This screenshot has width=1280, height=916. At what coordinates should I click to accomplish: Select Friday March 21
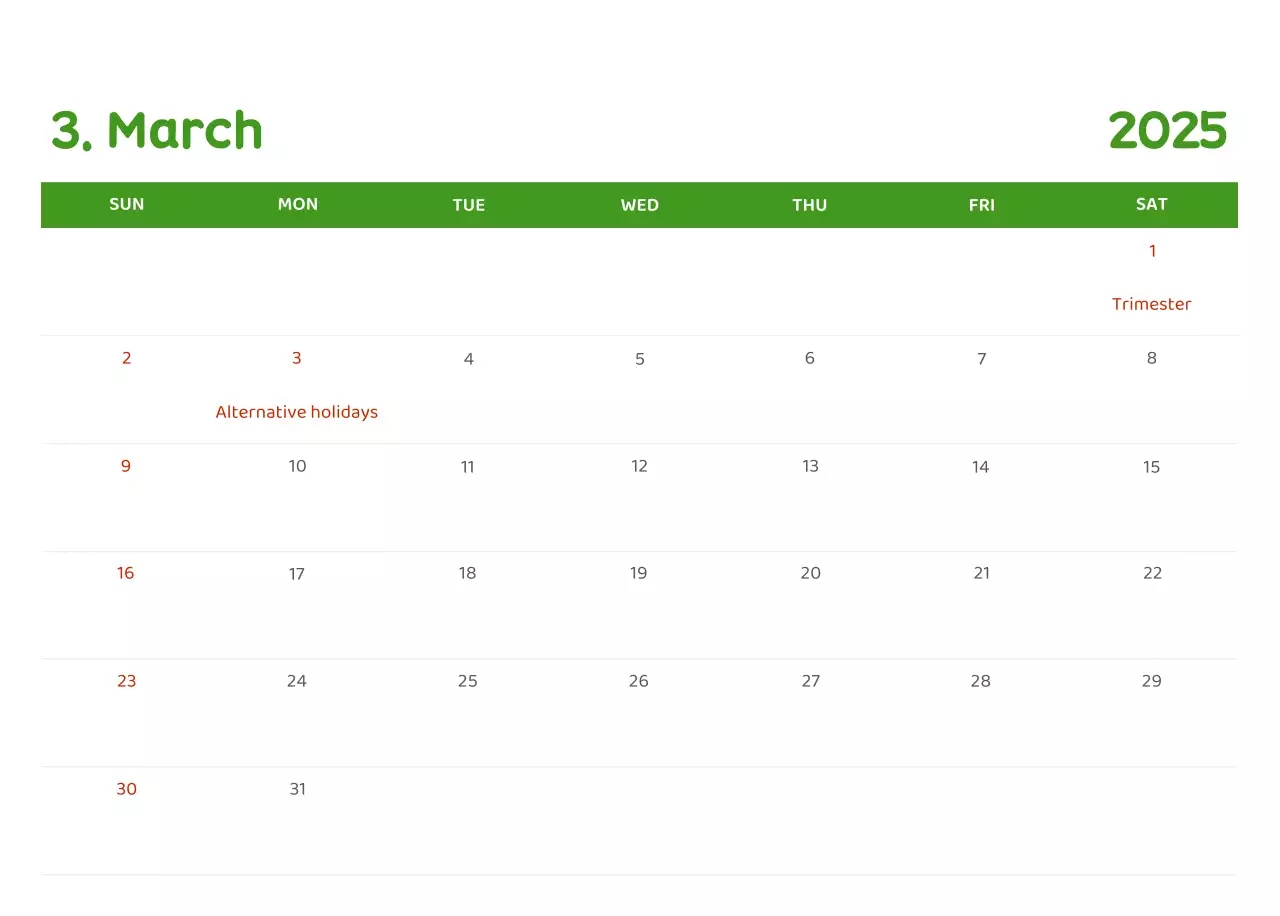981,573
